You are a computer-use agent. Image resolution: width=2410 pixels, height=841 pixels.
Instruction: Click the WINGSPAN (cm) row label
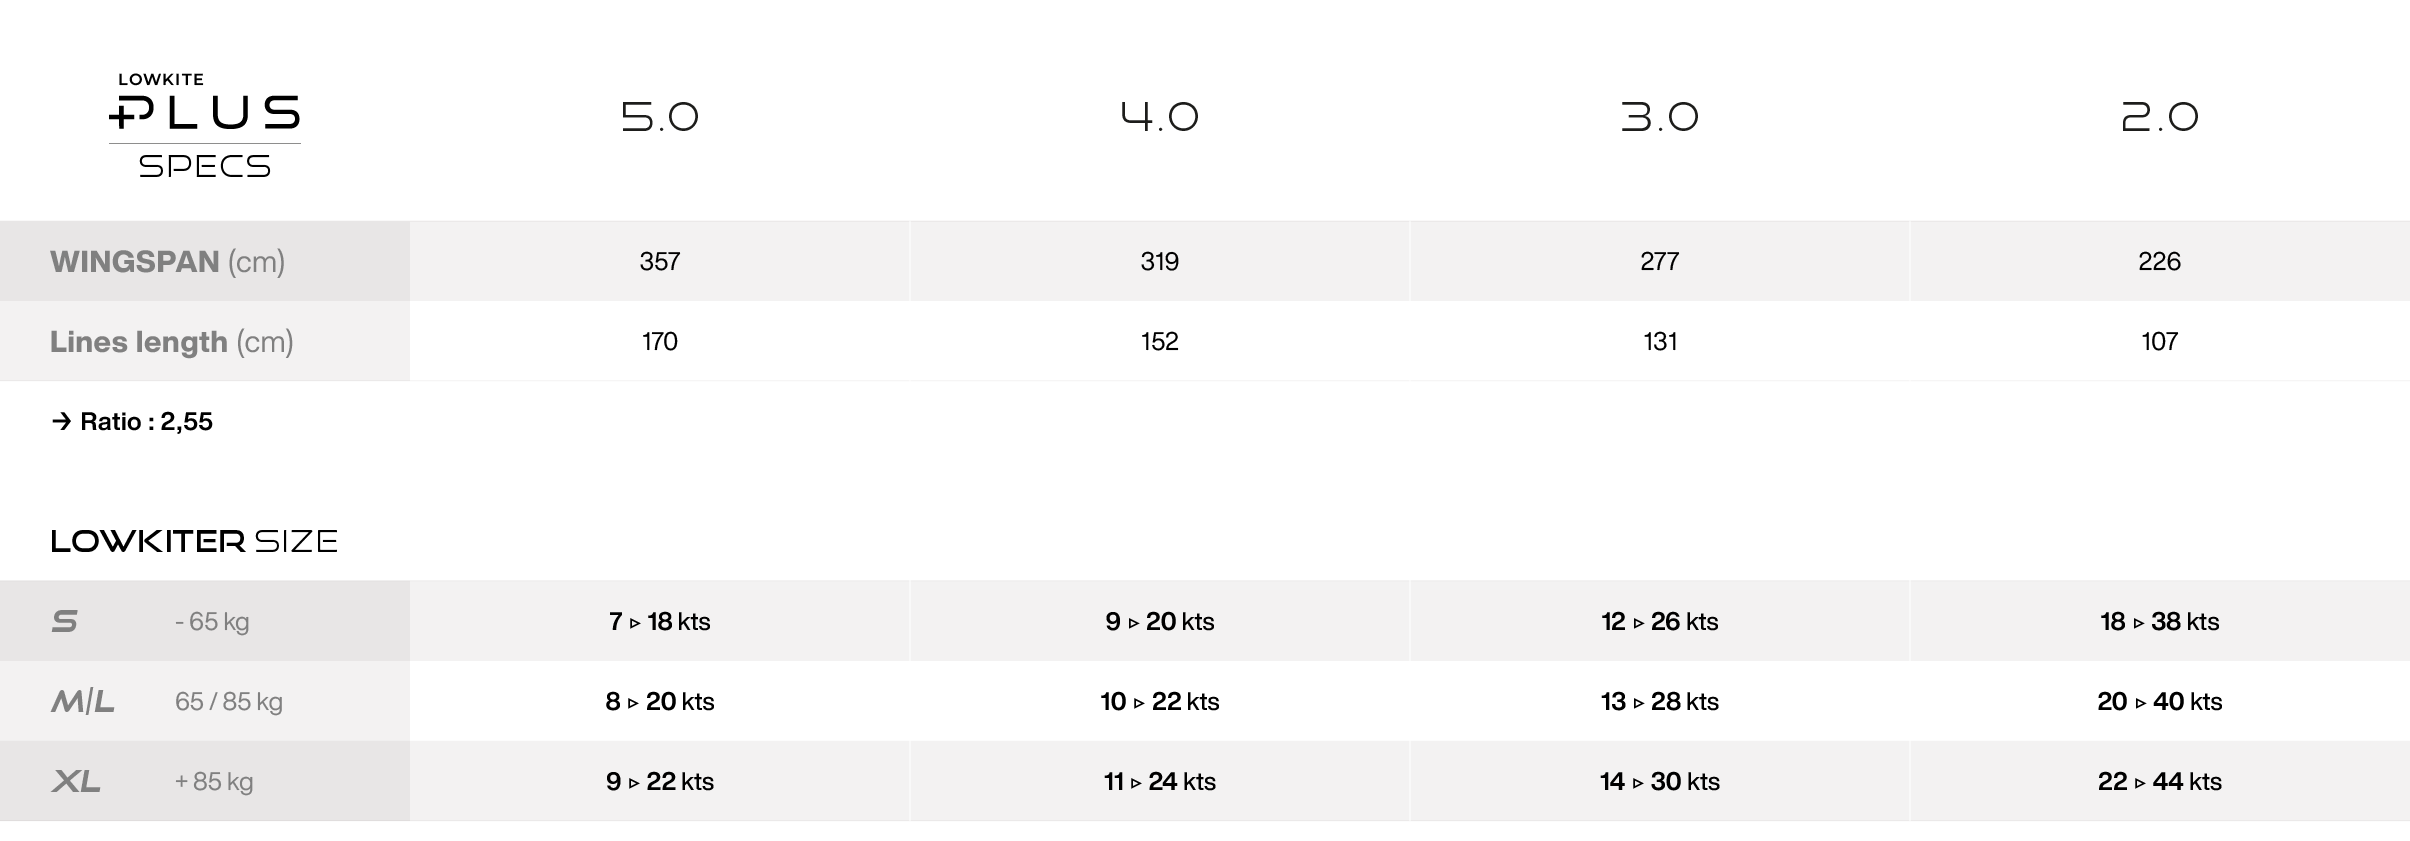(x=168, y=262)
